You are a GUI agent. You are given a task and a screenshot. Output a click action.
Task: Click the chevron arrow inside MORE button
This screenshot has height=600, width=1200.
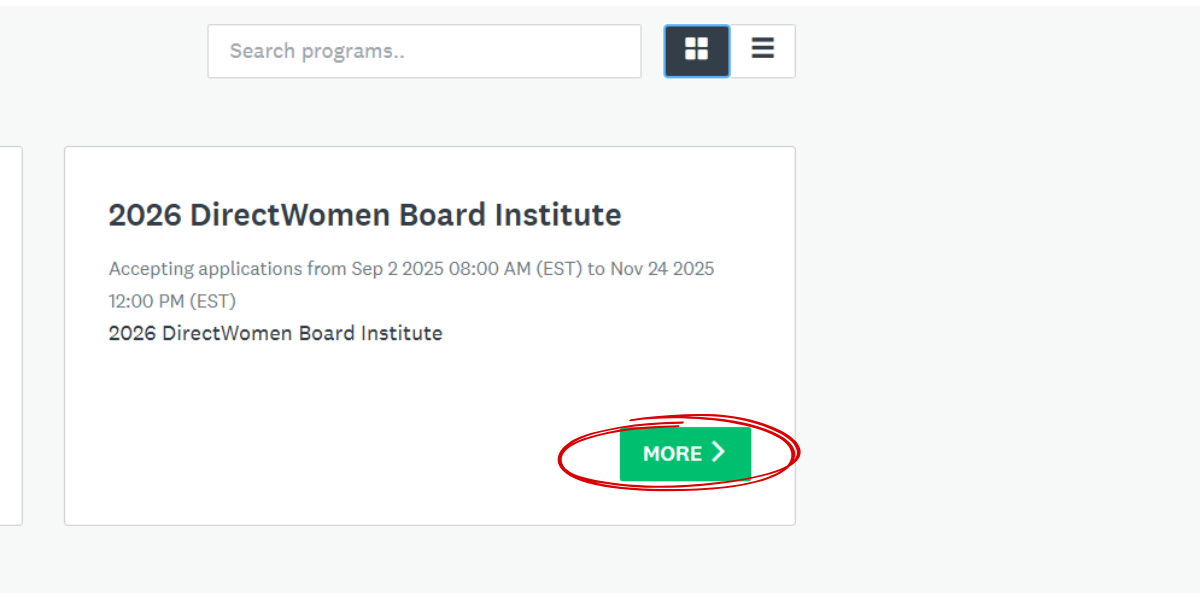[x=718, y=453]
